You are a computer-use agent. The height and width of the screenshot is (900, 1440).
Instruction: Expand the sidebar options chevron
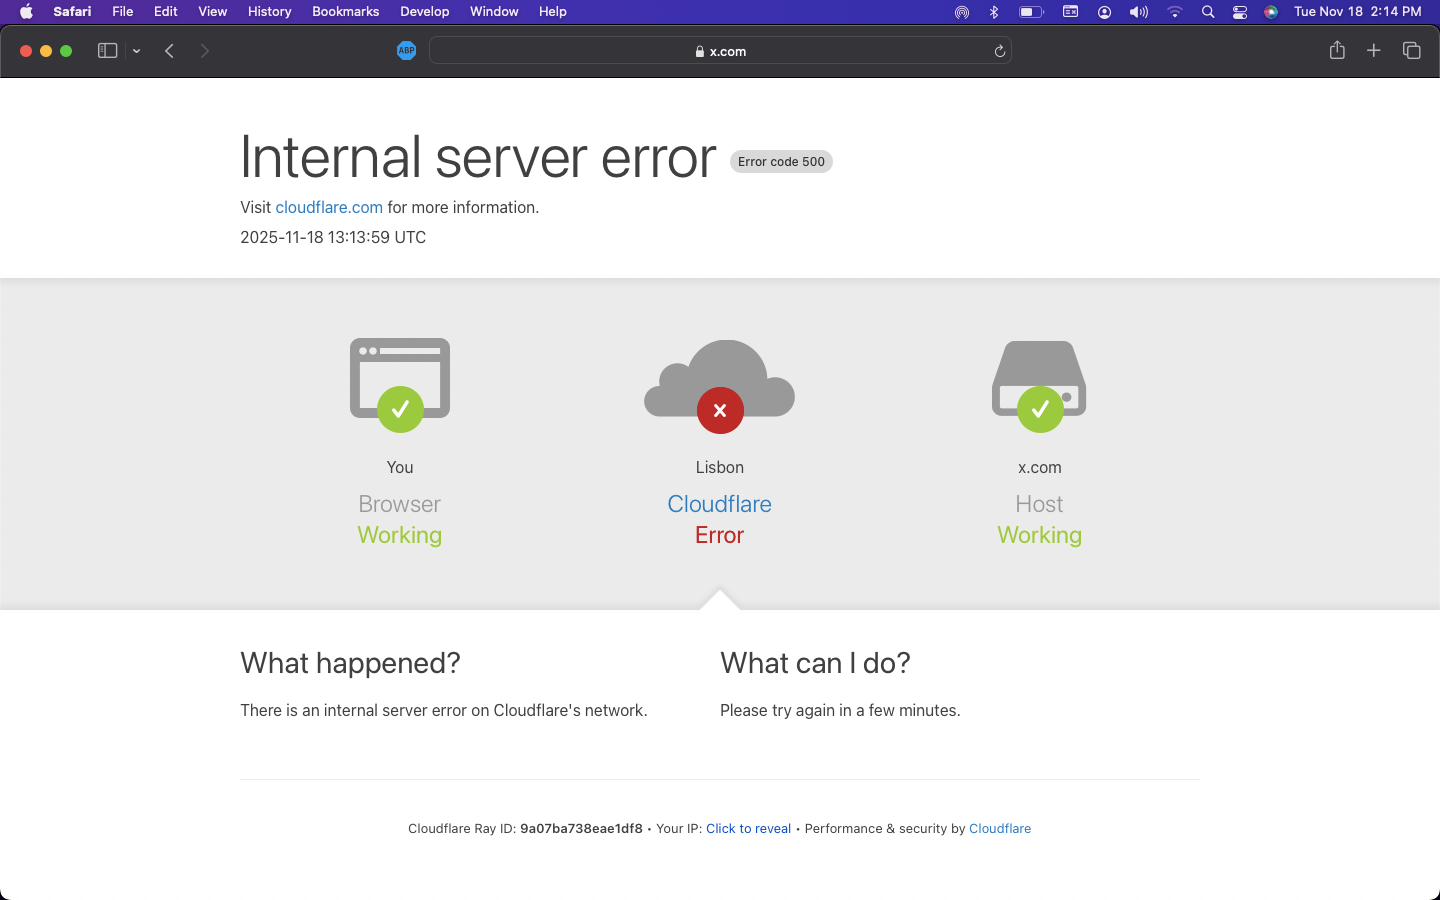pos(137,50)
